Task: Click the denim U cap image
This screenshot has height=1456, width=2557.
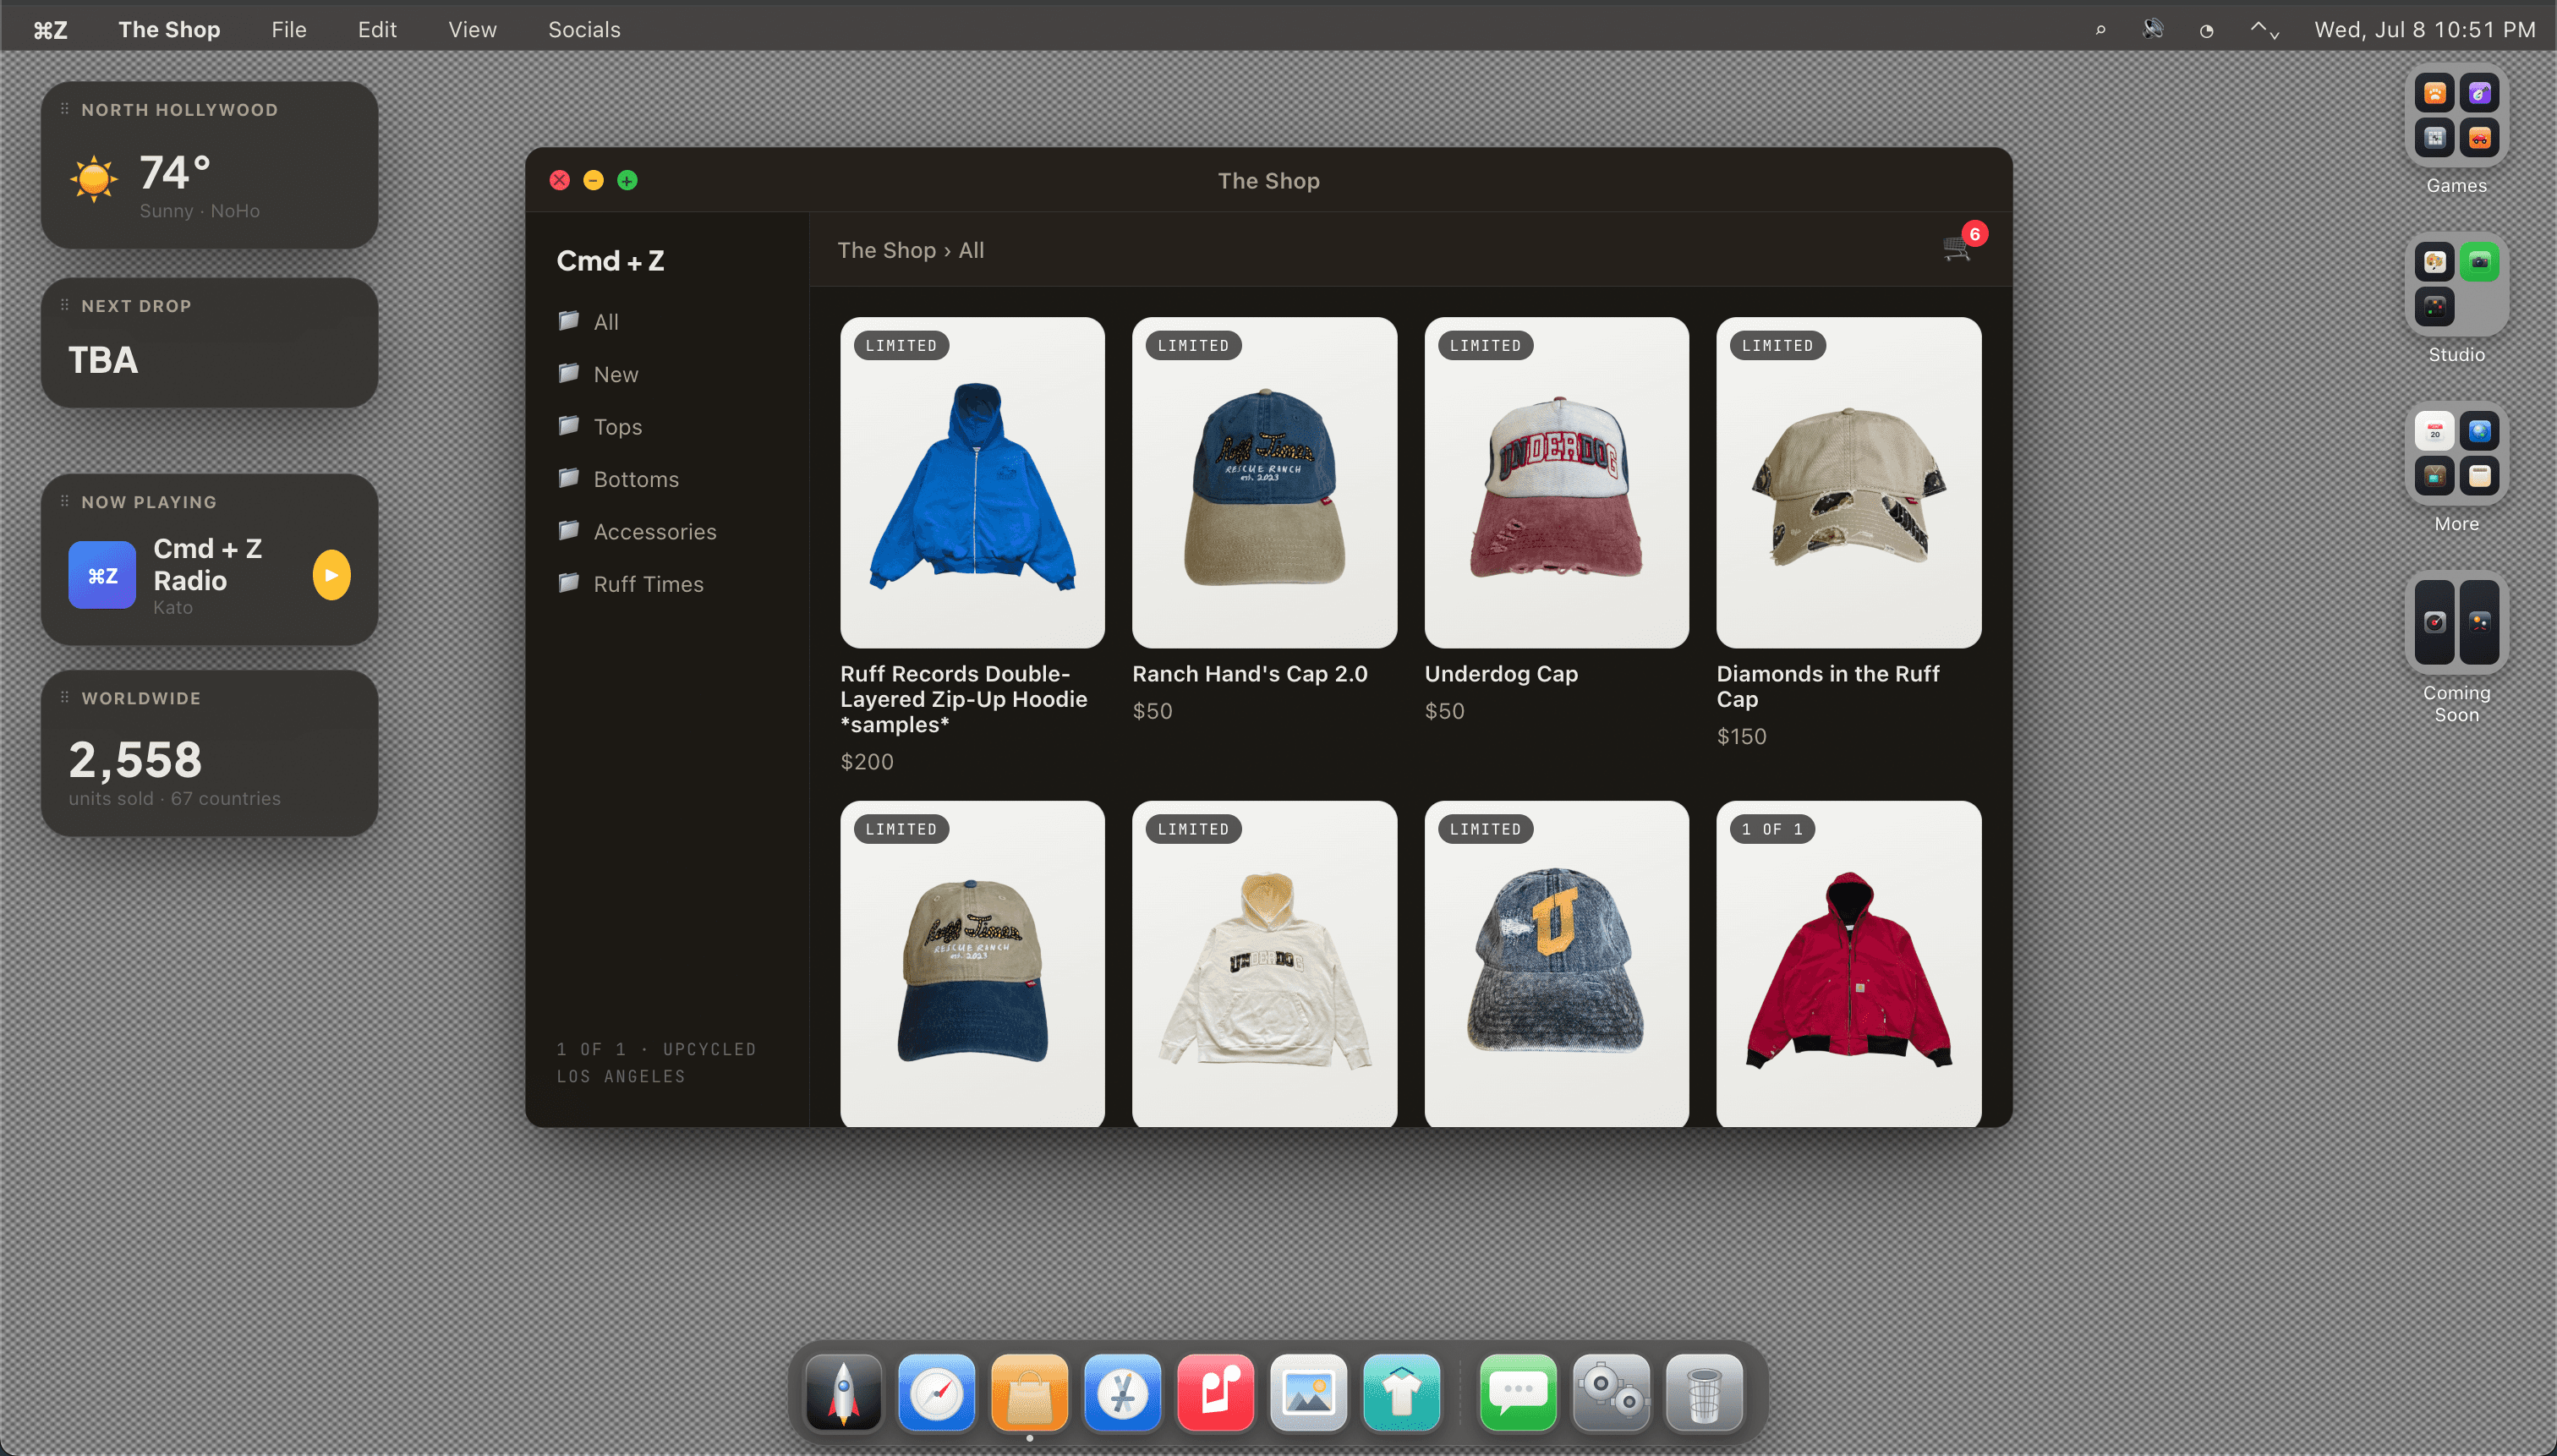Action: pos(1556,964)
